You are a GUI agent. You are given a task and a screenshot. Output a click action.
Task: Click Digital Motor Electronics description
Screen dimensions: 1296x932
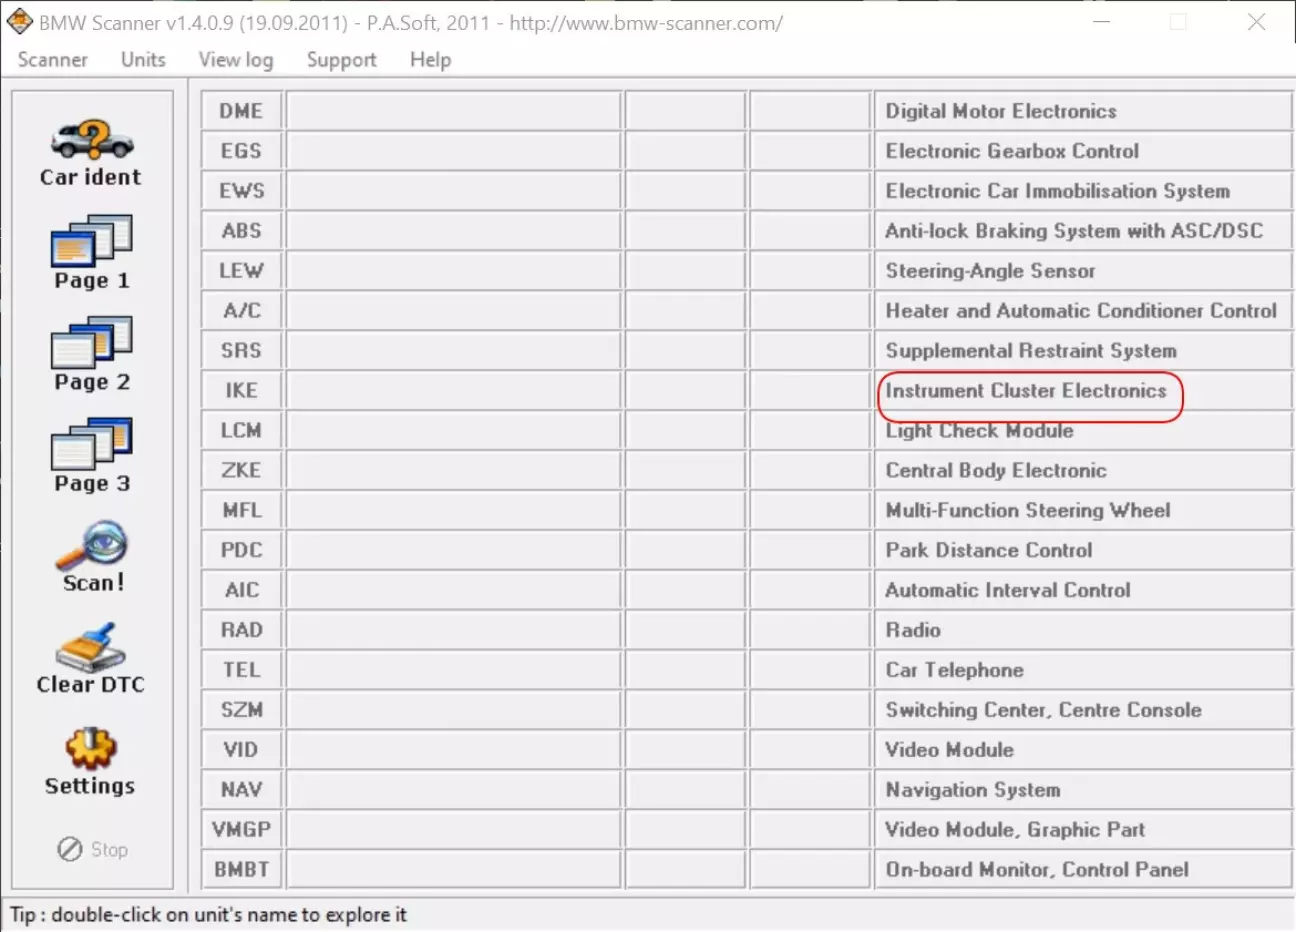pos(1000,111)
